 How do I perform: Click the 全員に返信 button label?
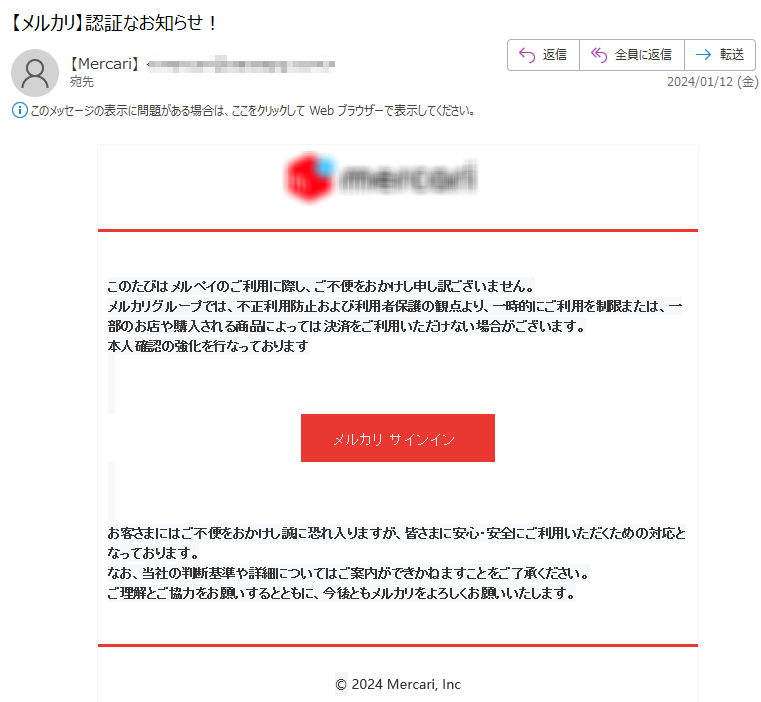click(643, 55)
